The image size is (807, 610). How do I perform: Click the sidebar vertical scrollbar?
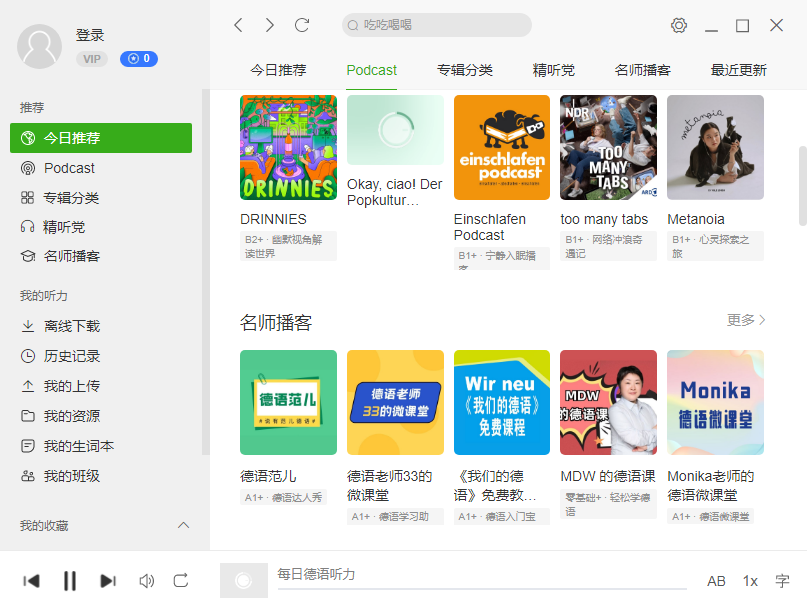(205, 272)
